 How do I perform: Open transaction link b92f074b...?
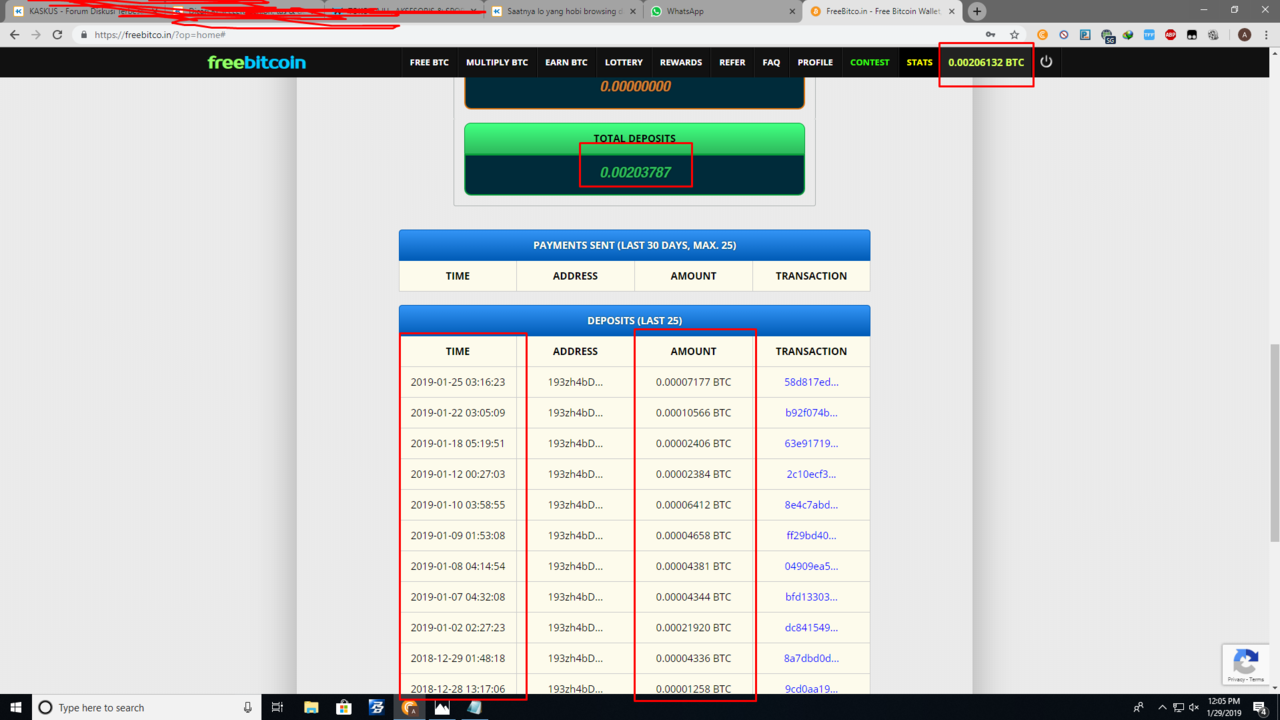pos(811,413)
